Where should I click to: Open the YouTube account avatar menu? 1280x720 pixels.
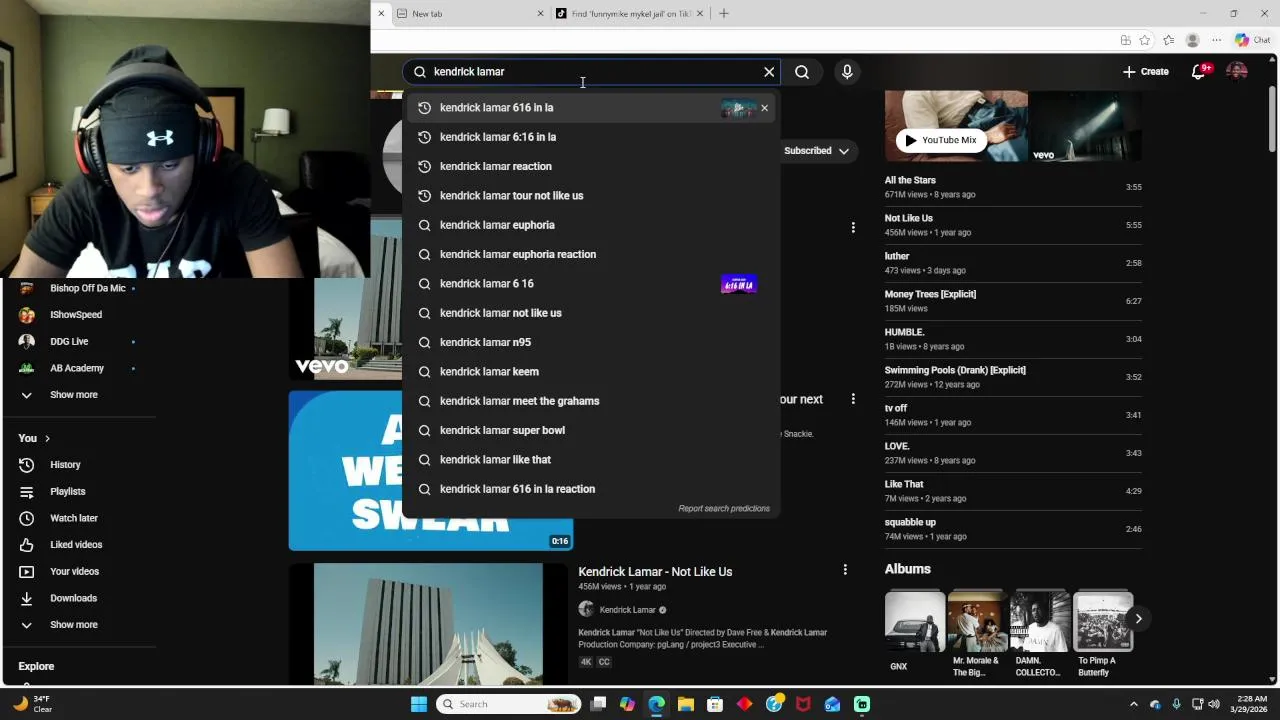(1237, 71)
